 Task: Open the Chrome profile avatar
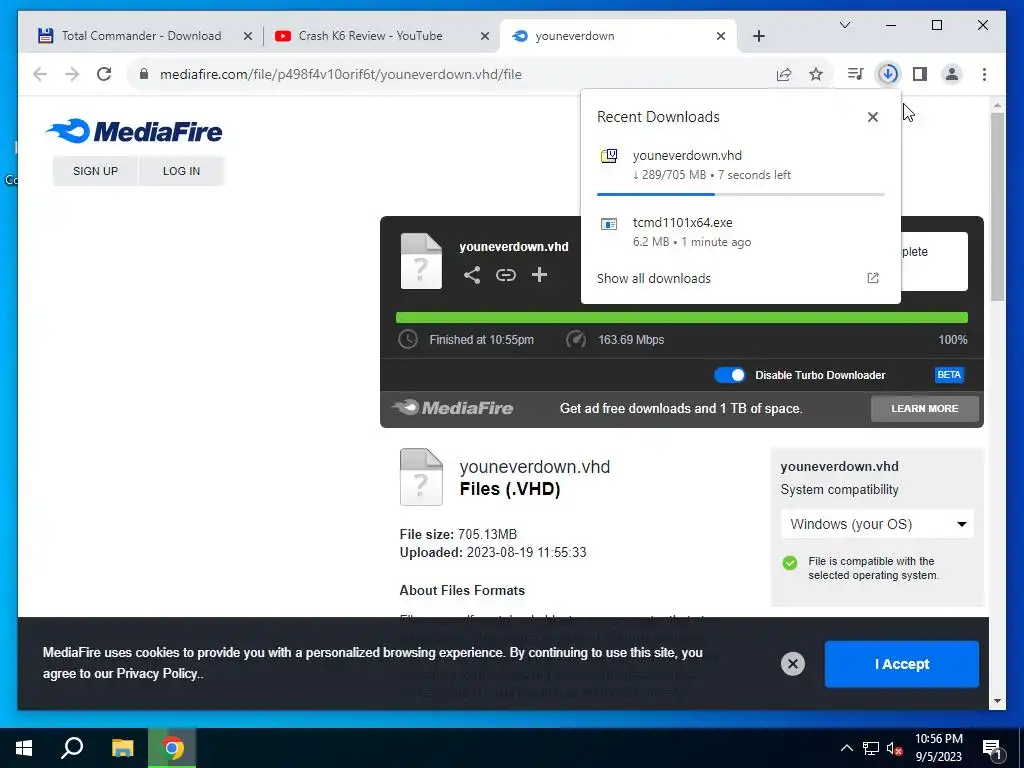[x=952, y=74]
